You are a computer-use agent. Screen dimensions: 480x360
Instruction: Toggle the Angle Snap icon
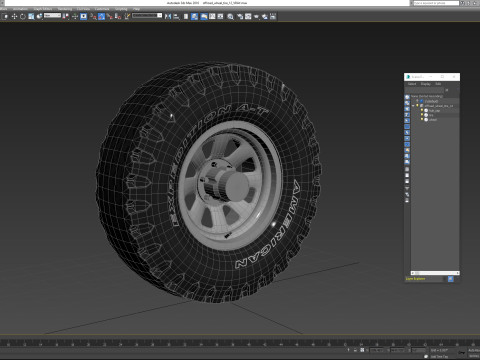click(101, 16)
